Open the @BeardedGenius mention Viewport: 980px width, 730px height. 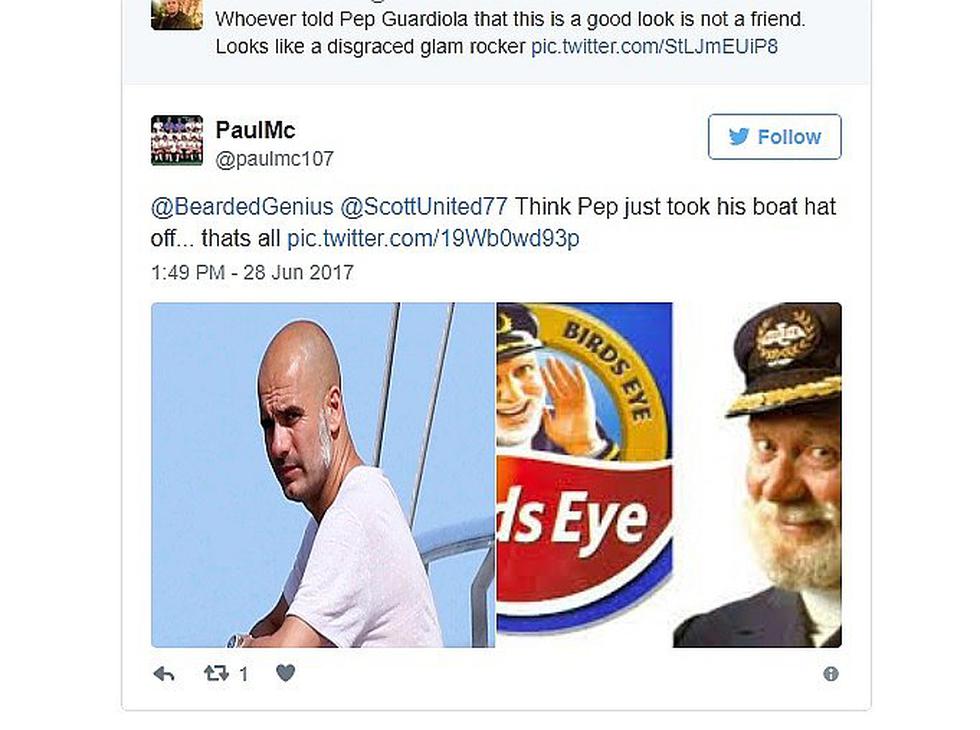click(242, 206)
